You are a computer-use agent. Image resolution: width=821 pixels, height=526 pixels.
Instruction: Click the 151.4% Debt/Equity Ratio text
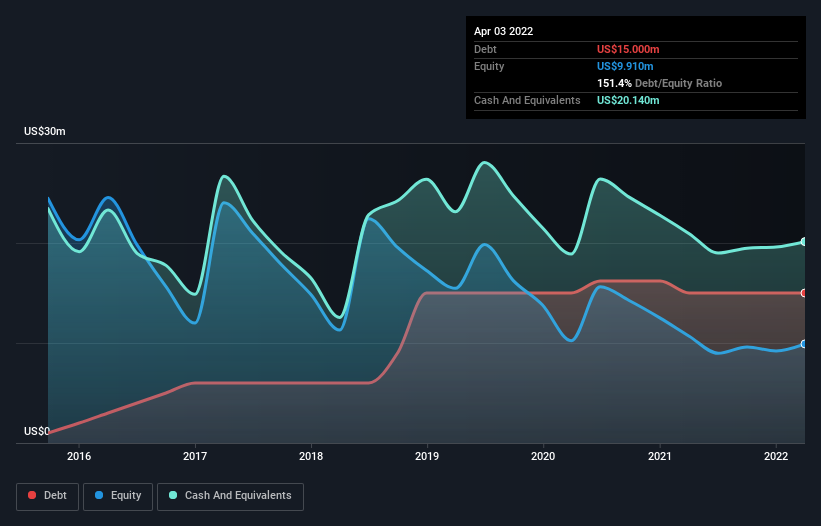tap(659, 83)
